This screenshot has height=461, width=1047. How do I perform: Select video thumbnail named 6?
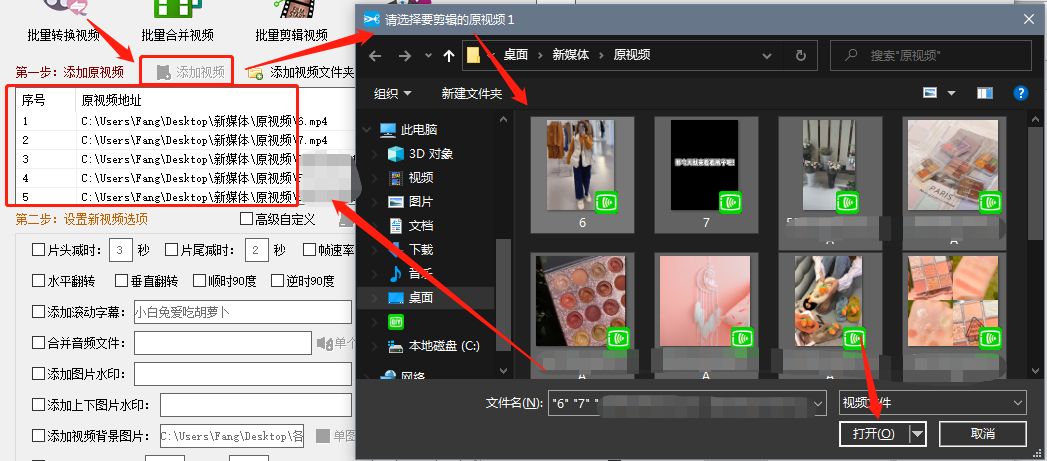click(582, 174)
